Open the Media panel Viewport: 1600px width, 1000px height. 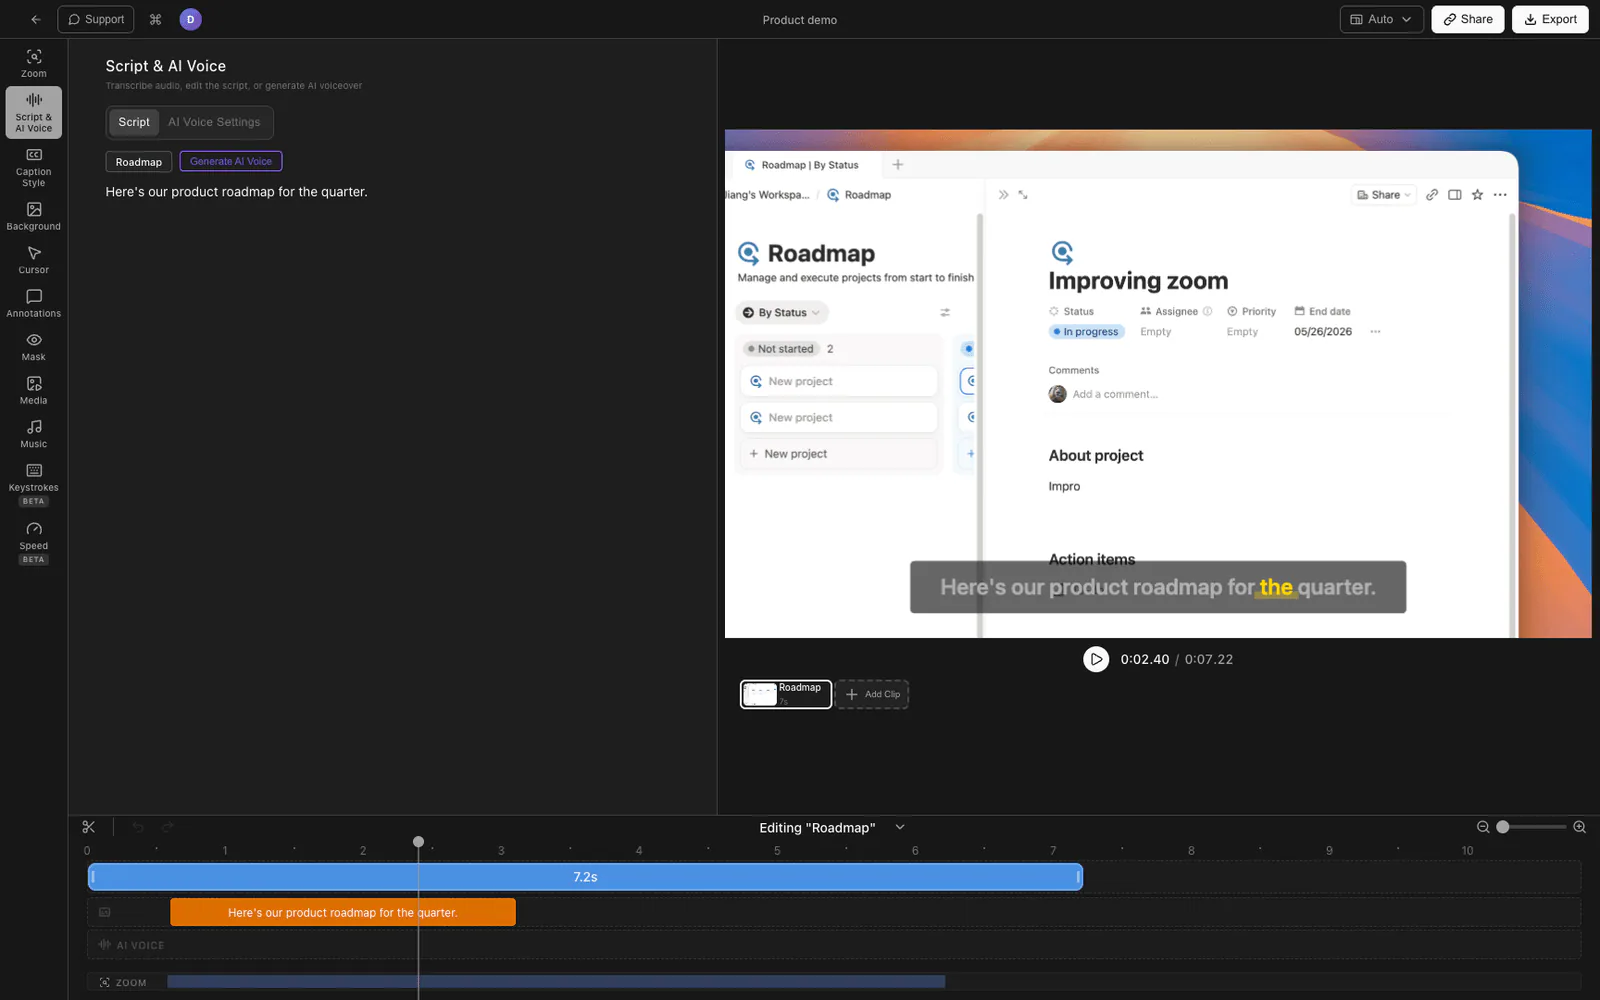click(34, 390)
